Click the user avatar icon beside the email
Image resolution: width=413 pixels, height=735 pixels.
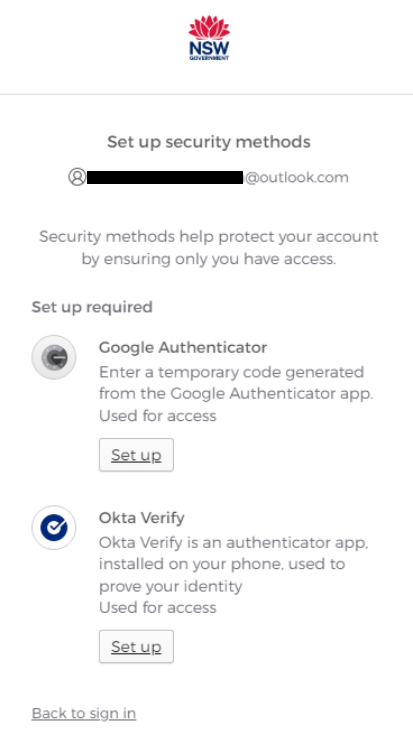[x=77, y=177]
